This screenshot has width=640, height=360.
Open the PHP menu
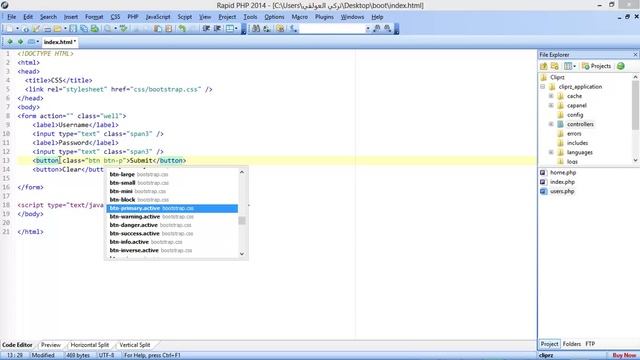point(133,17)
